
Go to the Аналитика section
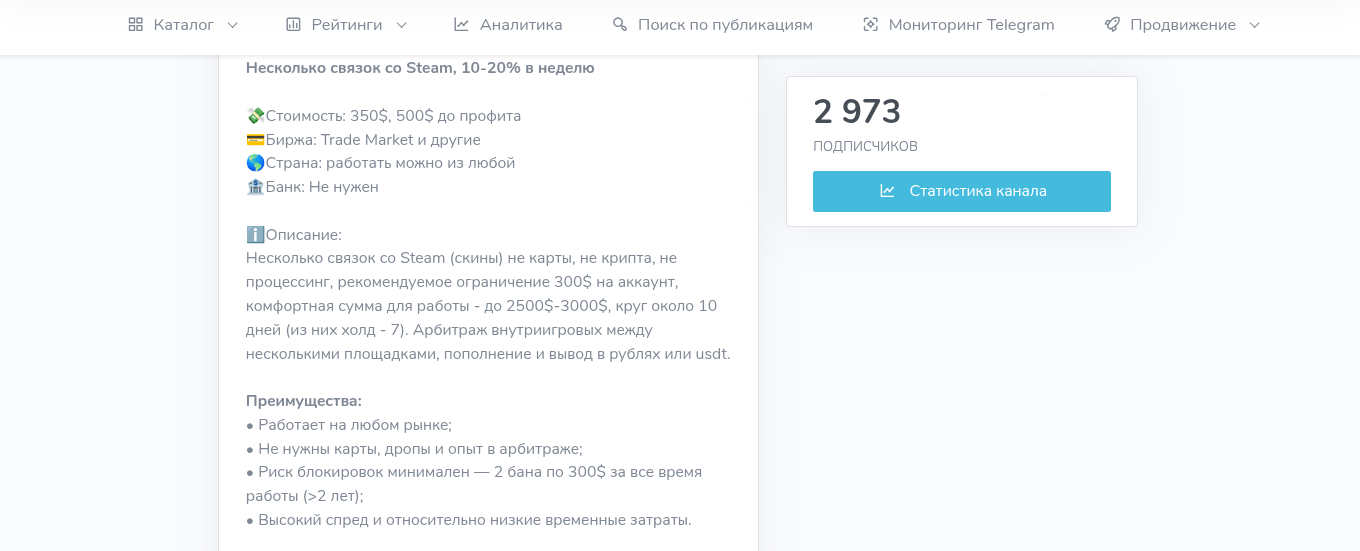pyautogui.click(x=521, y=25)
